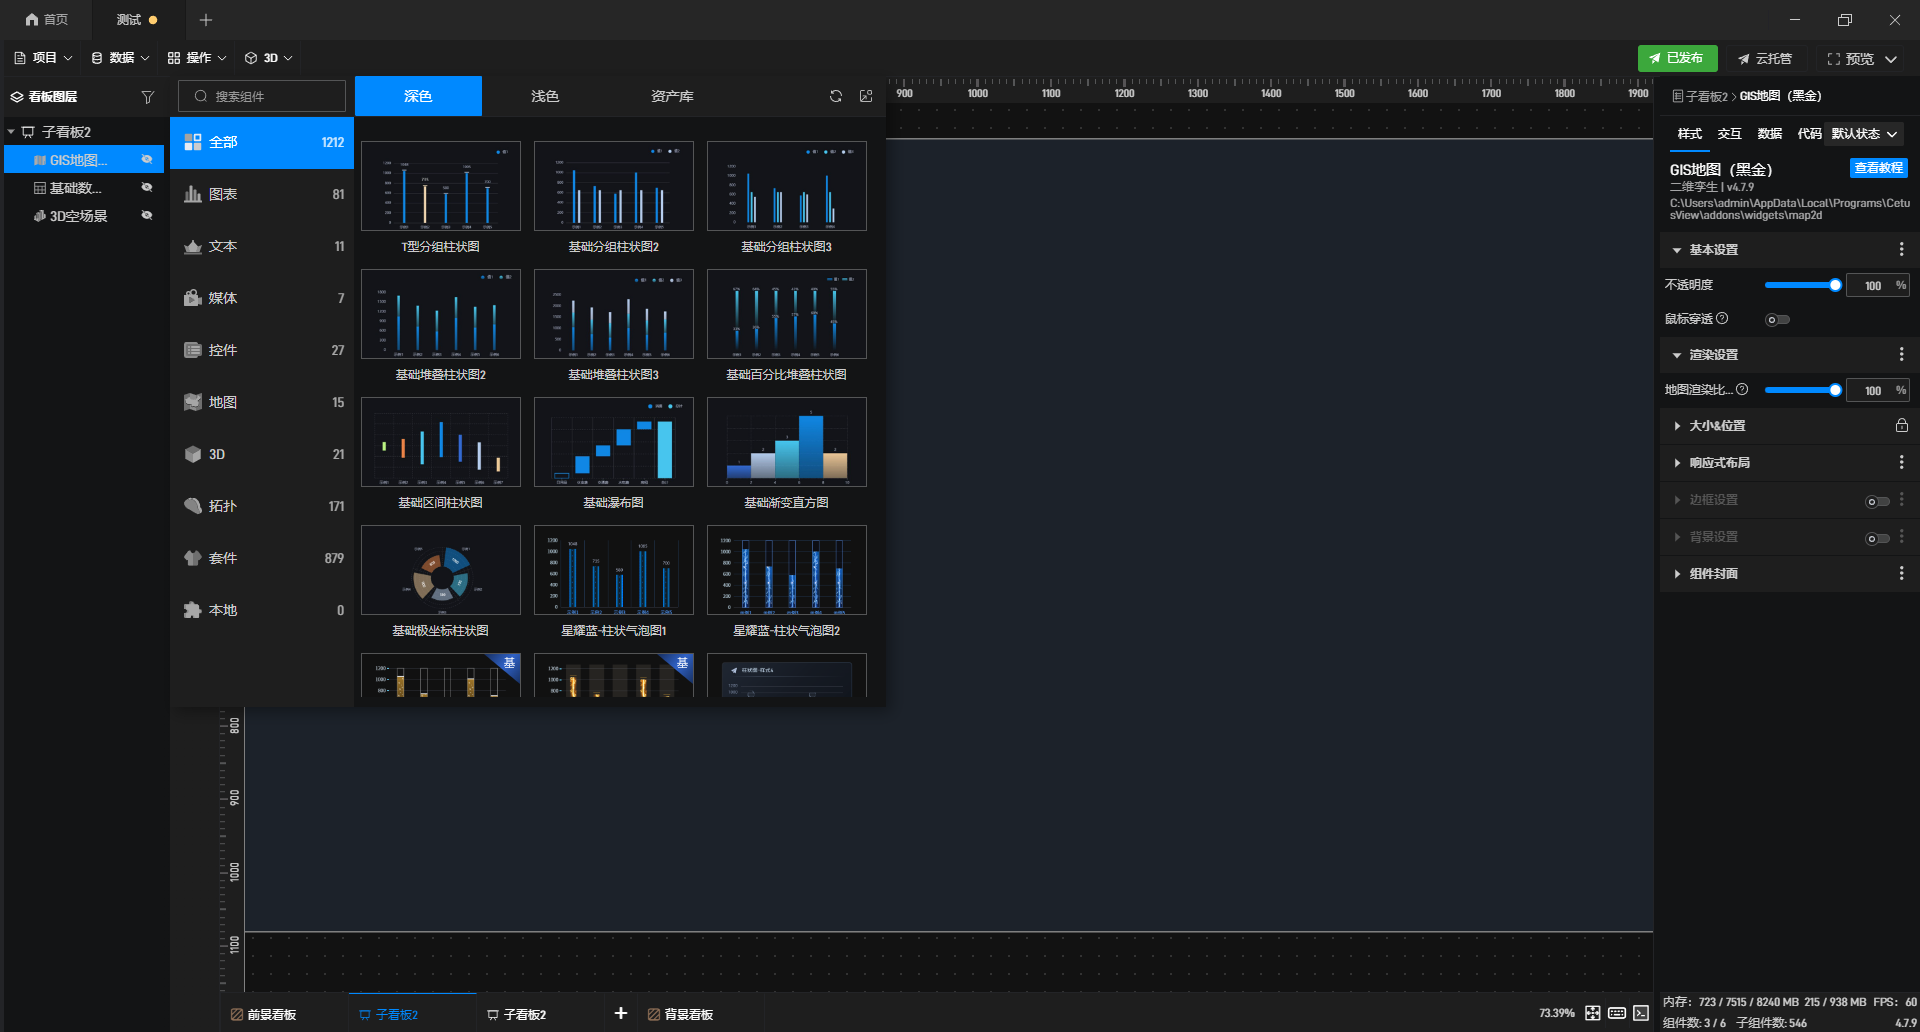Collapse the 子看板2 tree node
The height and width of the screenshot is (1032, 1920).
(x=11, y=132)
